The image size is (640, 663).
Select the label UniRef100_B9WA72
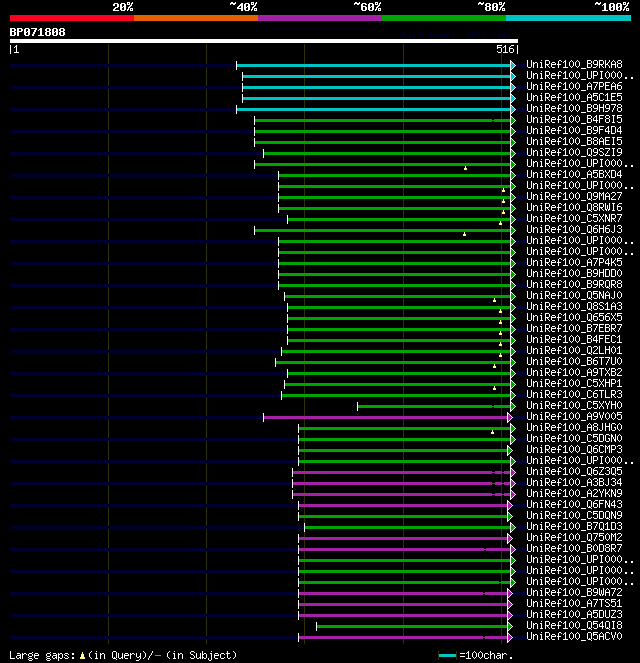pyautogui.click(x=574, y=592)
